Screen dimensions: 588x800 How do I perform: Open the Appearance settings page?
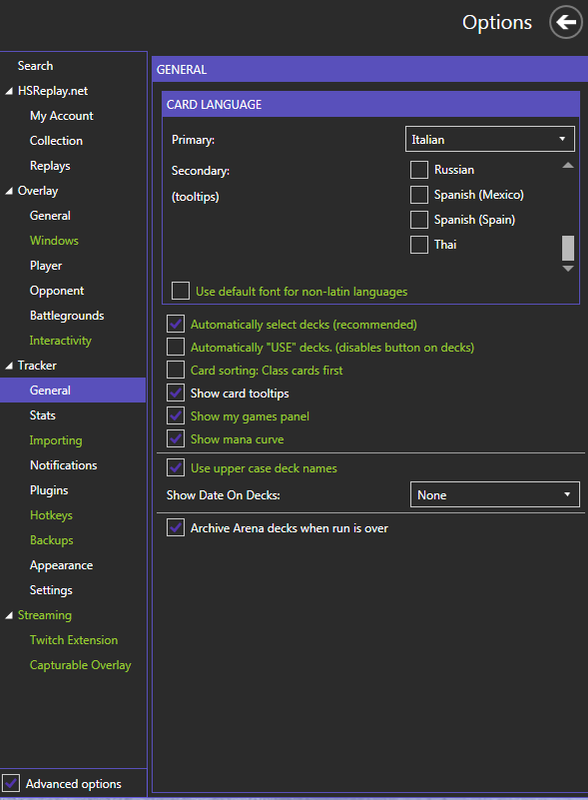61,565
